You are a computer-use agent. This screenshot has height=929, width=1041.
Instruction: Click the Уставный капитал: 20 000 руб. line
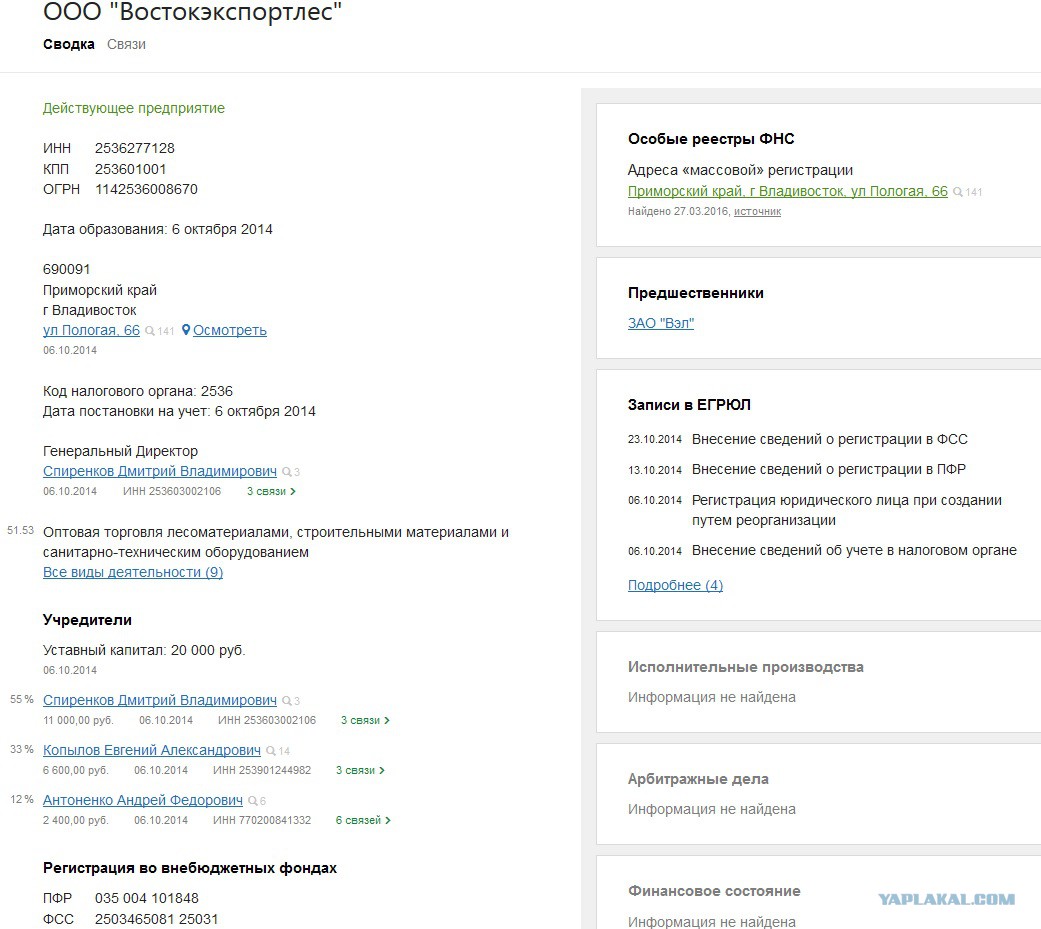[x=144, y=650]
